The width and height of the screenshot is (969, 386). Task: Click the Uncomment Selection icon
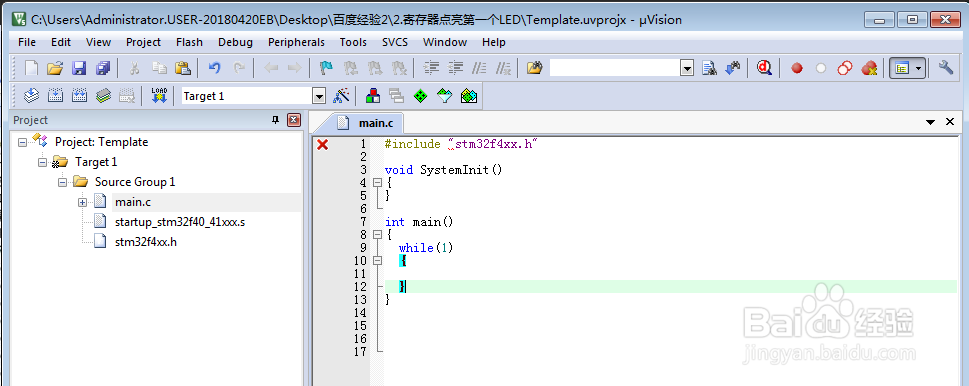point(504,68)
